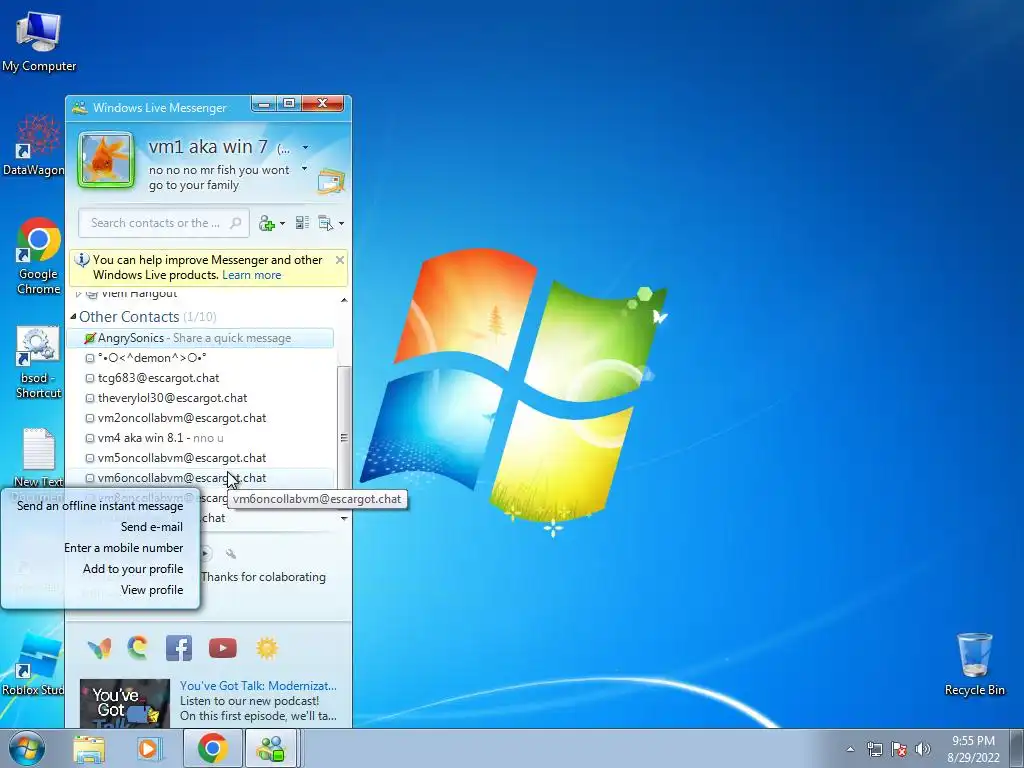Open the volume icon in system tray

923,749
